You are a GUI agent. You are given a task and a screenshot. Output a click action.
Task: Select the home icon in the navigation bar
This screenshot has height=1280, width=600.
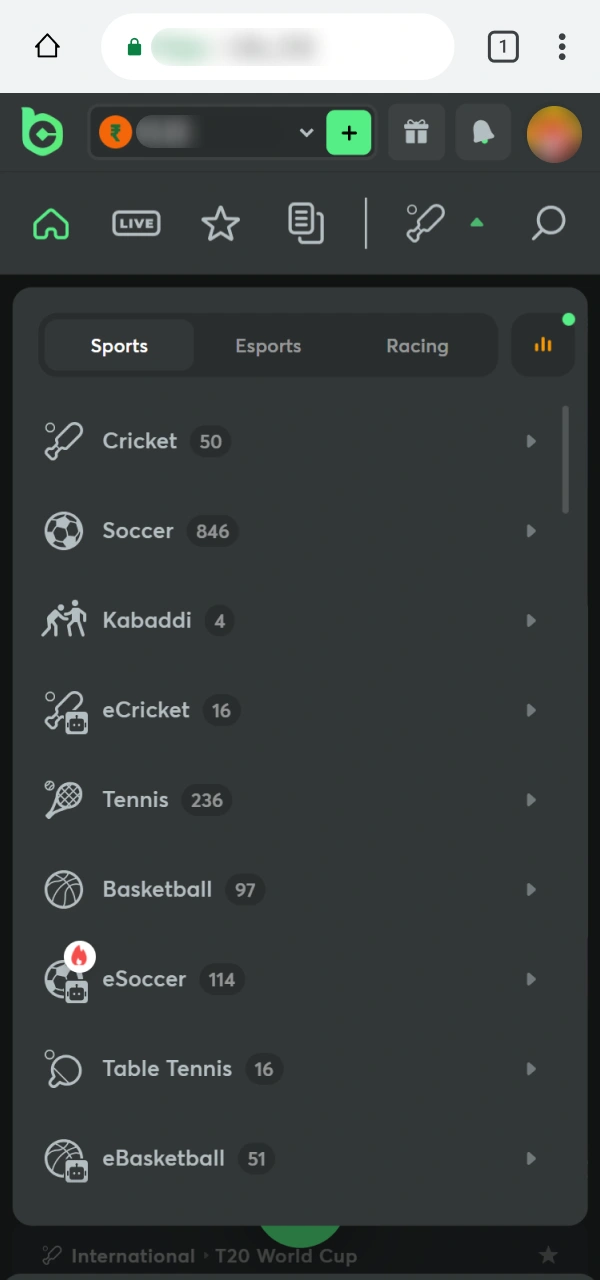point(50,223)
